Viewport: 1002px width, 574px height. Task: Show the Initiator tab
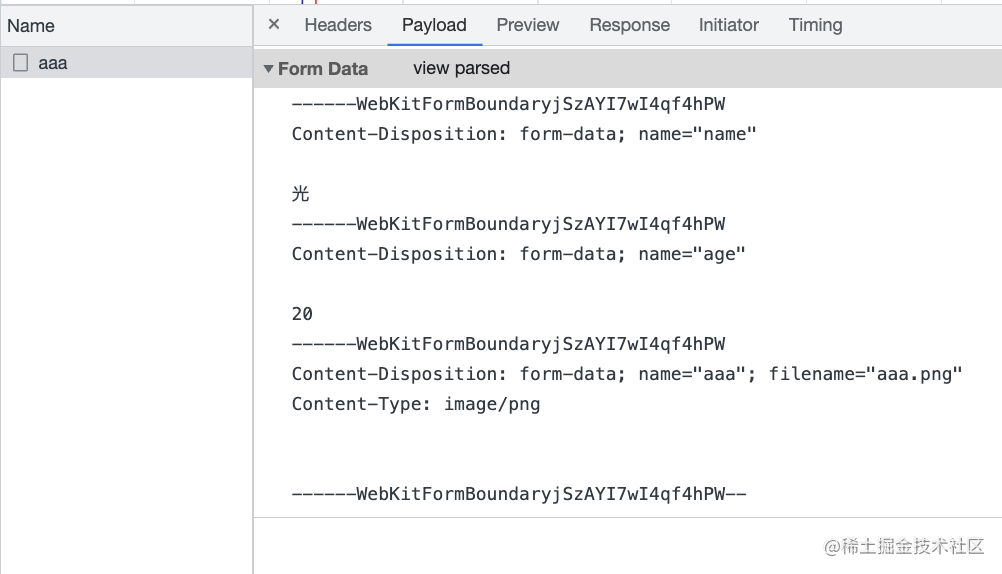pos(728,25)
